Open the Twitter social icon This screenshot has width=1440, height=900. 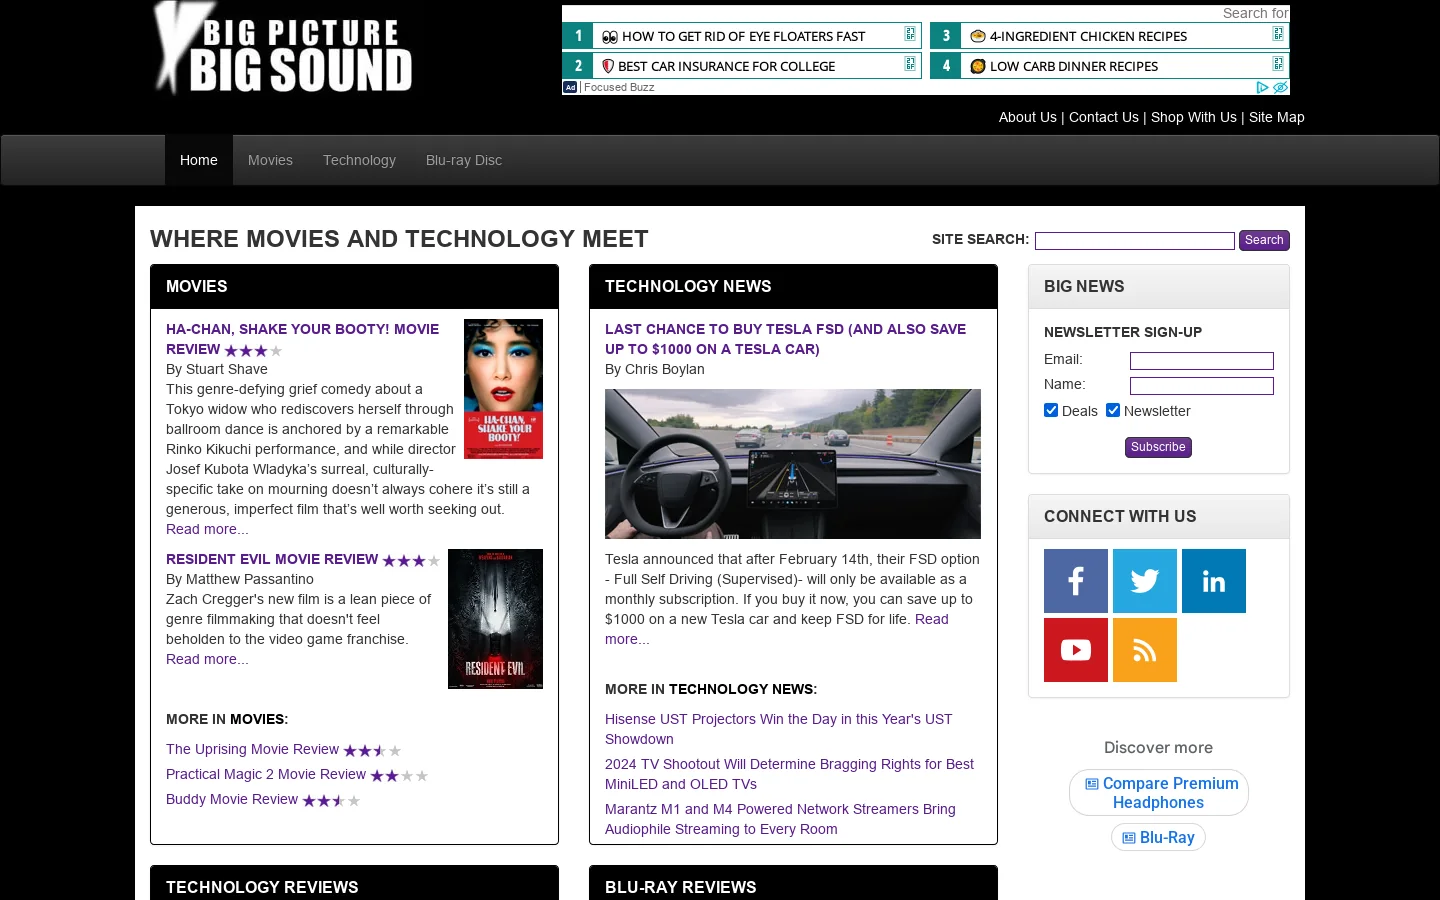coord(1145,581)
